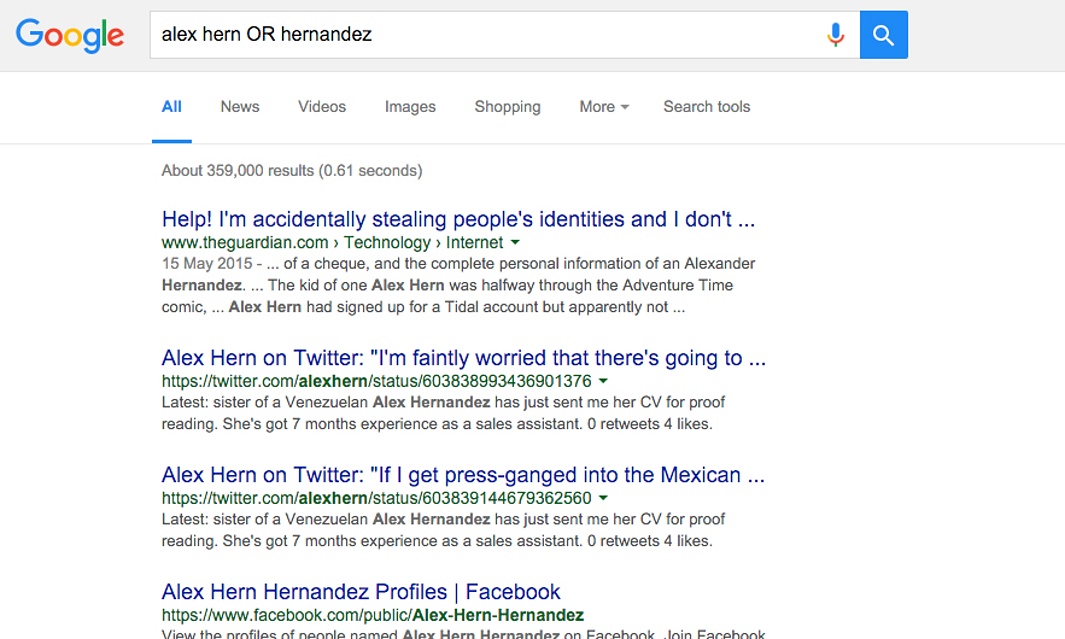1065x639 pixels.
Task: Expand the Guardian result URL dropdown arrow
Action: [516, 242]
